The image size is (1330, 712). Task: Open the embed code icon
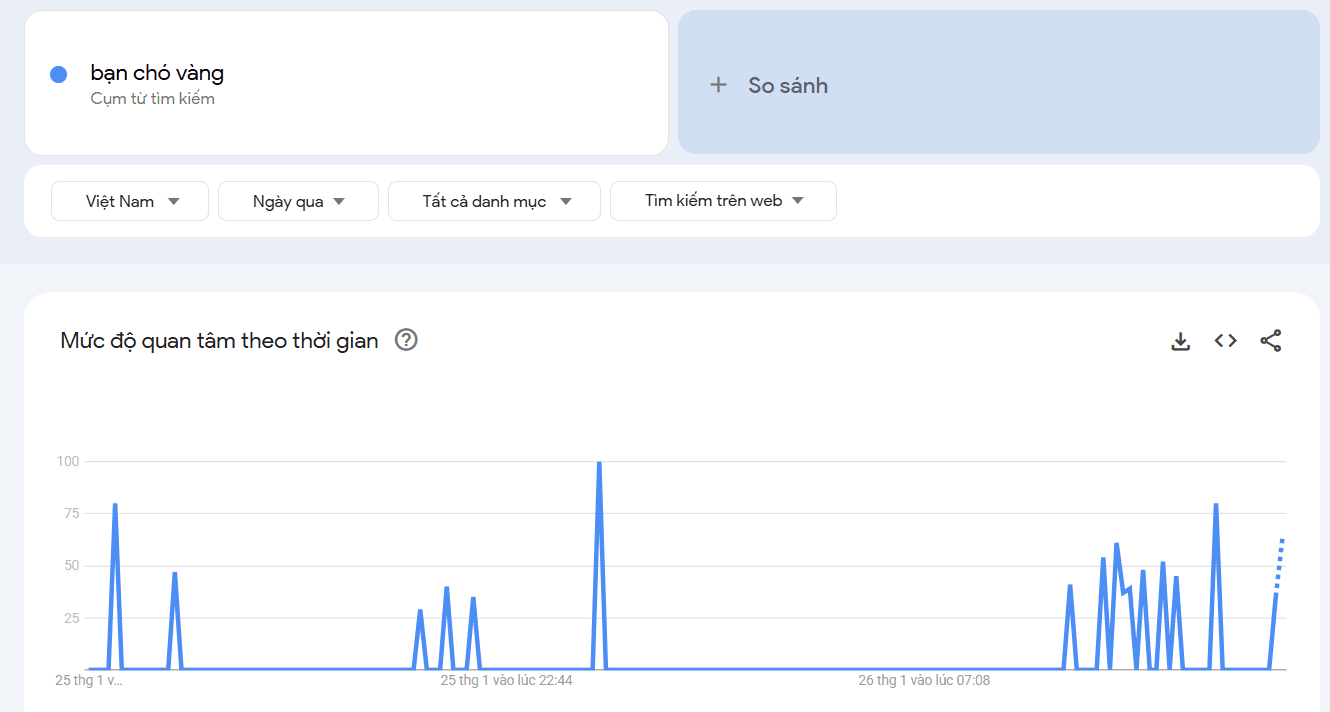1226,341
